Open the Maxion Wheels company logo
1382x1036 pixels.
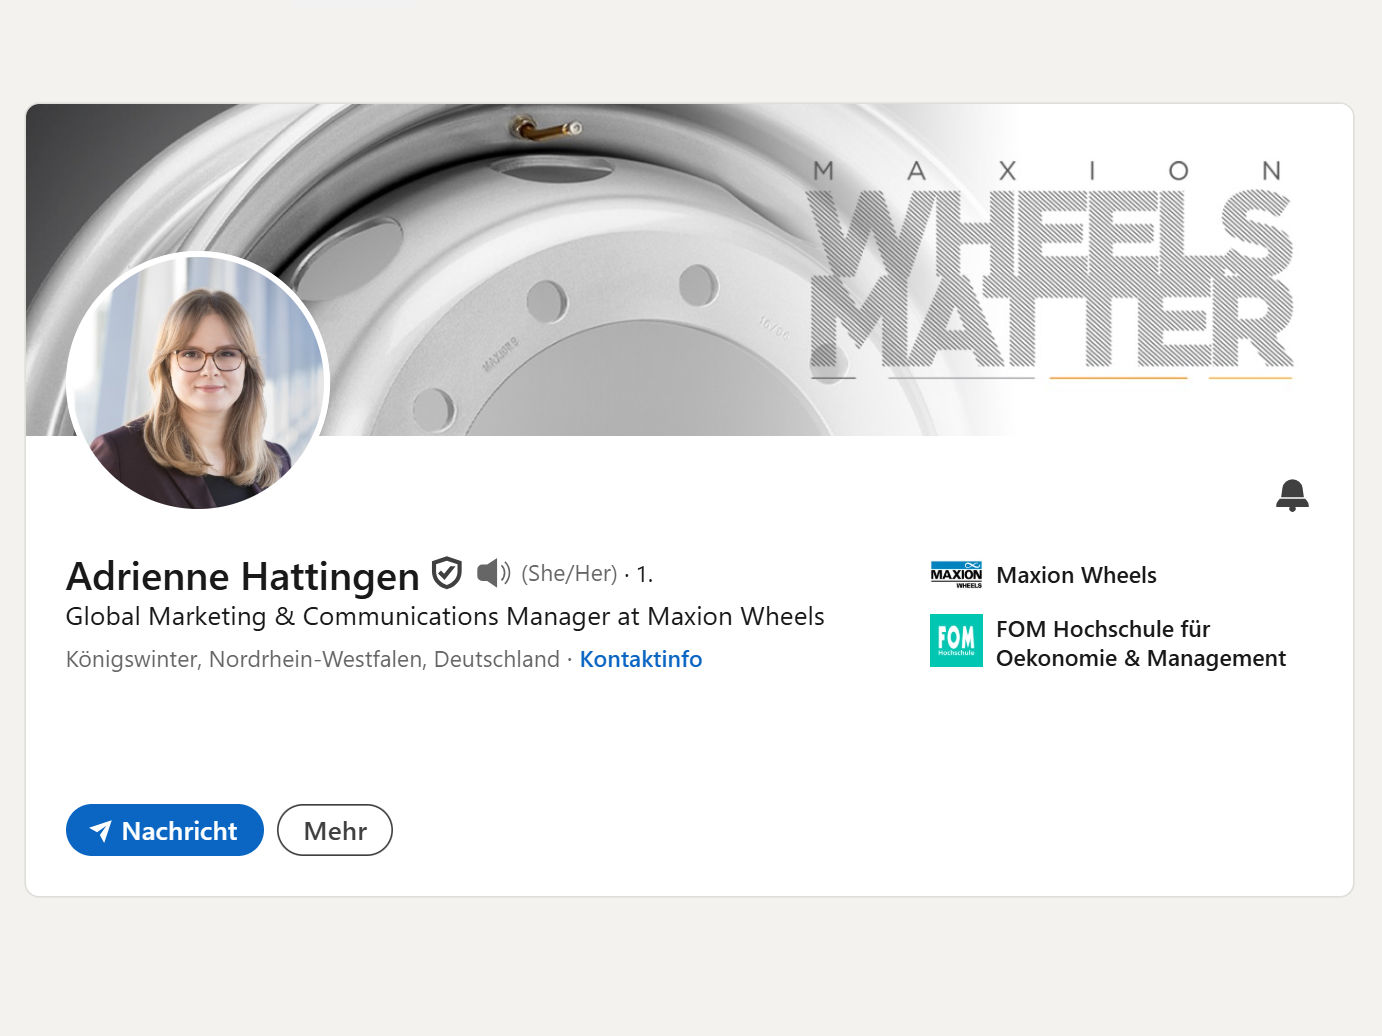[x=956, y=575]
